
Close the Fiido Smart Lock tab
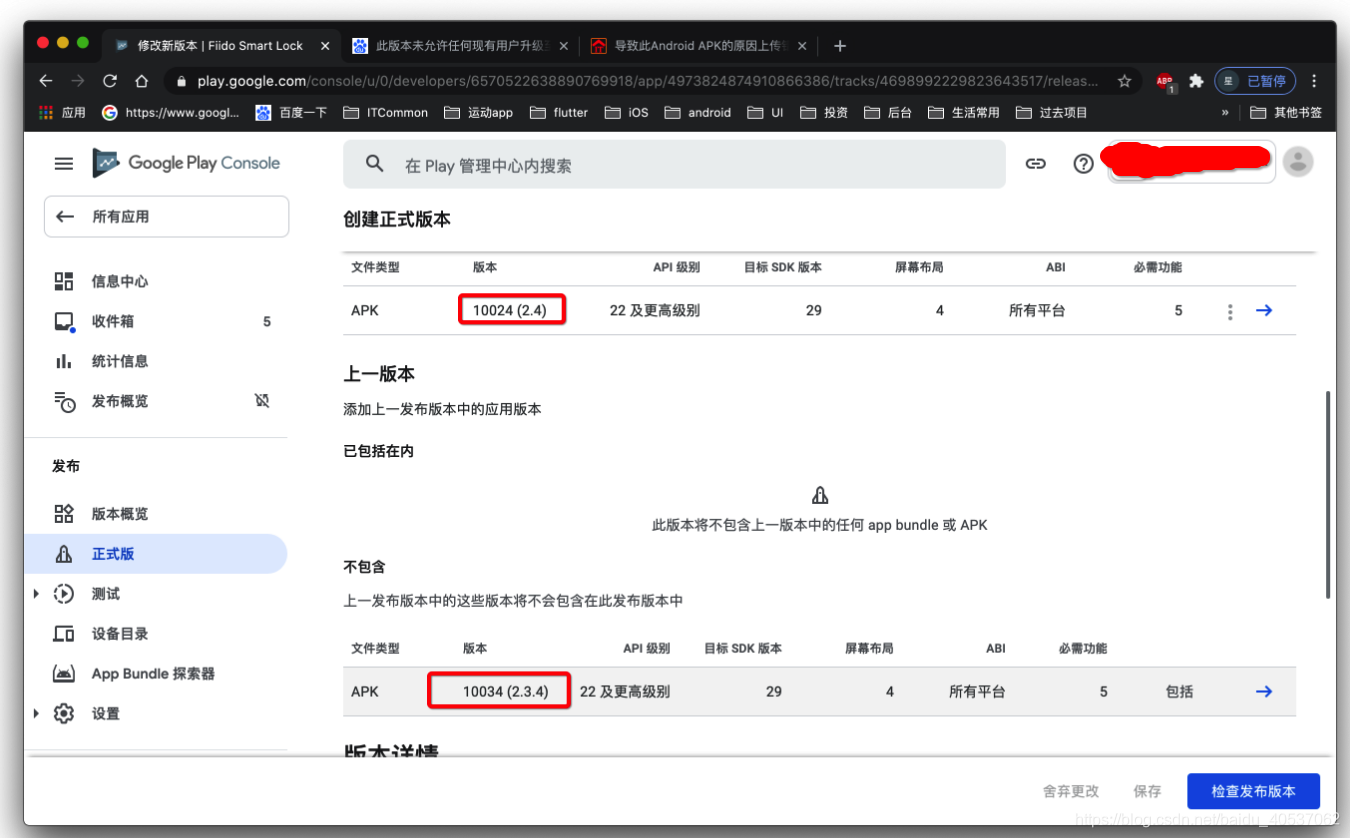(x=325, y=46)
